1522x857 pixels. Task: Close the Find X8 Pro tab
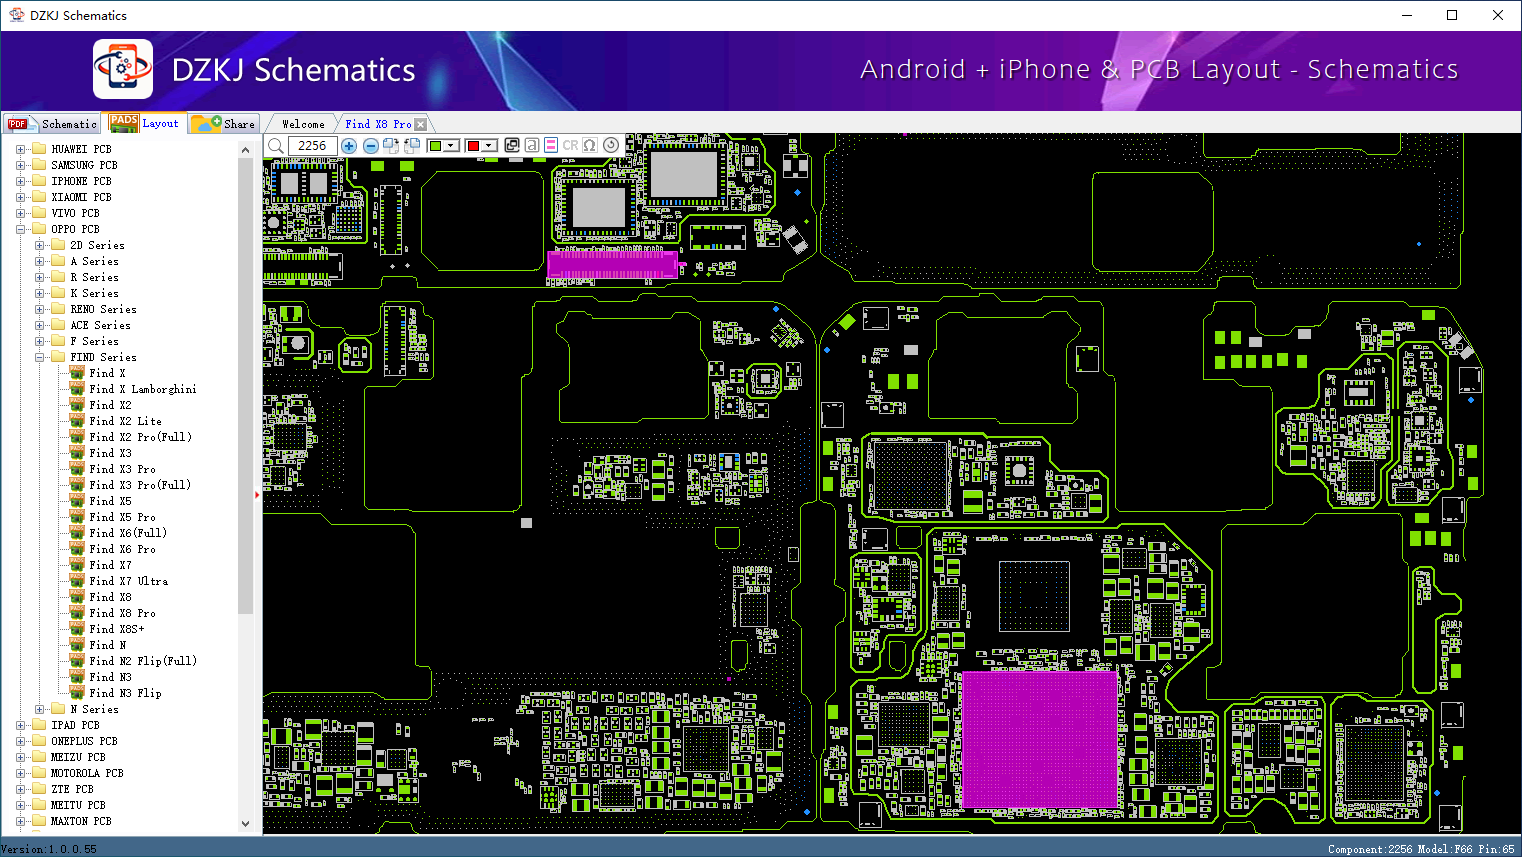click(x=421, y=124)
